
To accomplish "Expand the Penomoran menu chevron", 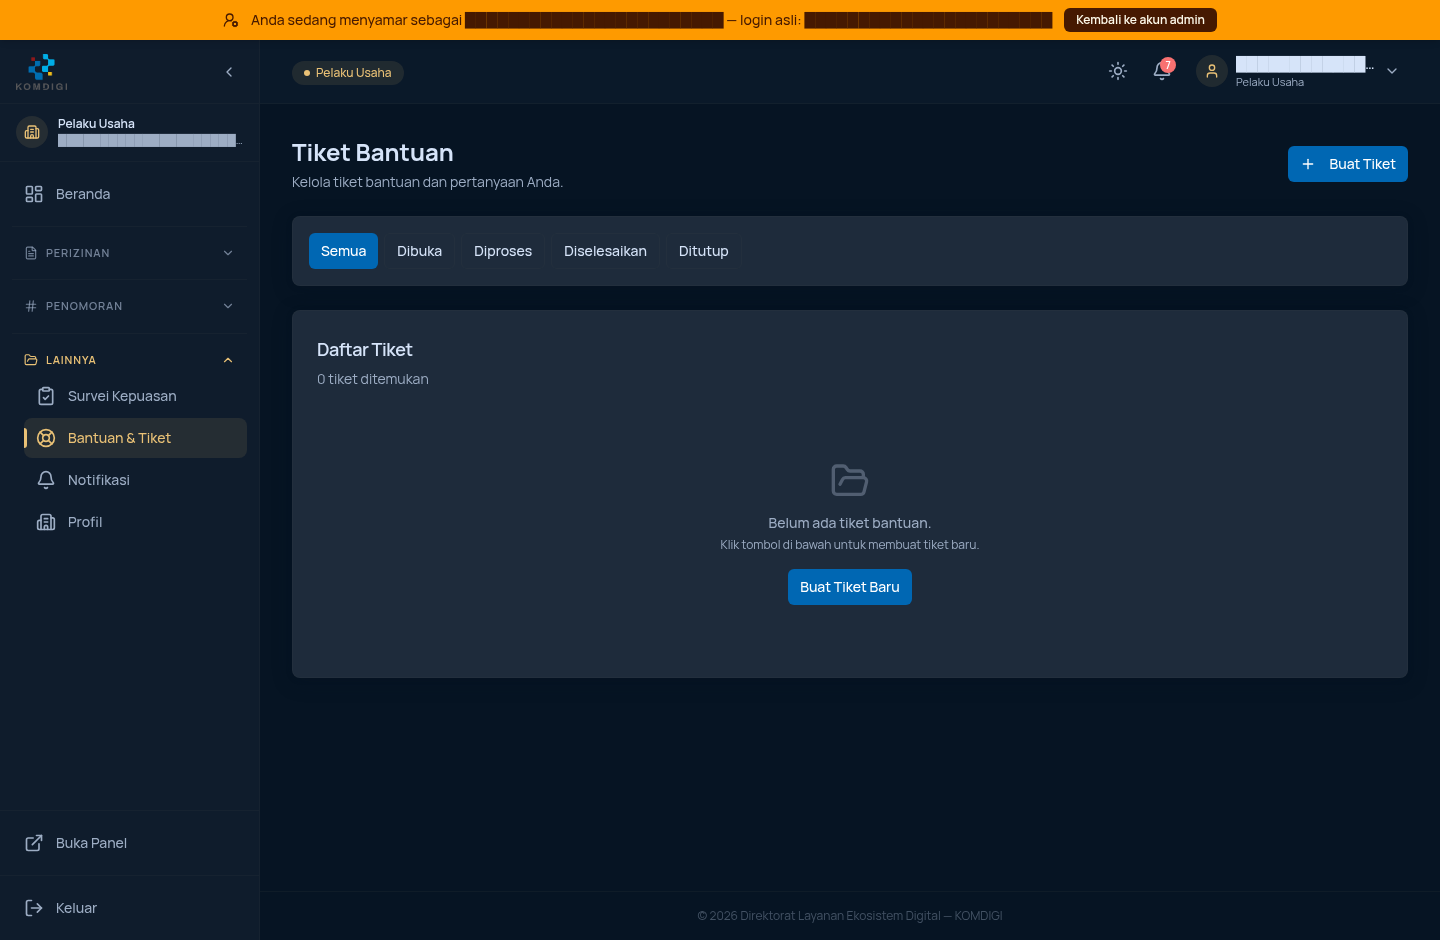I will coord(228,306).
